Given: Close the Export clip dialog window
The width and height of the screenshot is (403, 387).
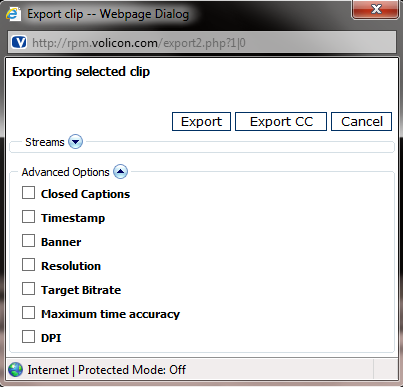Looking at the screenshot, I should click(375, 9).
